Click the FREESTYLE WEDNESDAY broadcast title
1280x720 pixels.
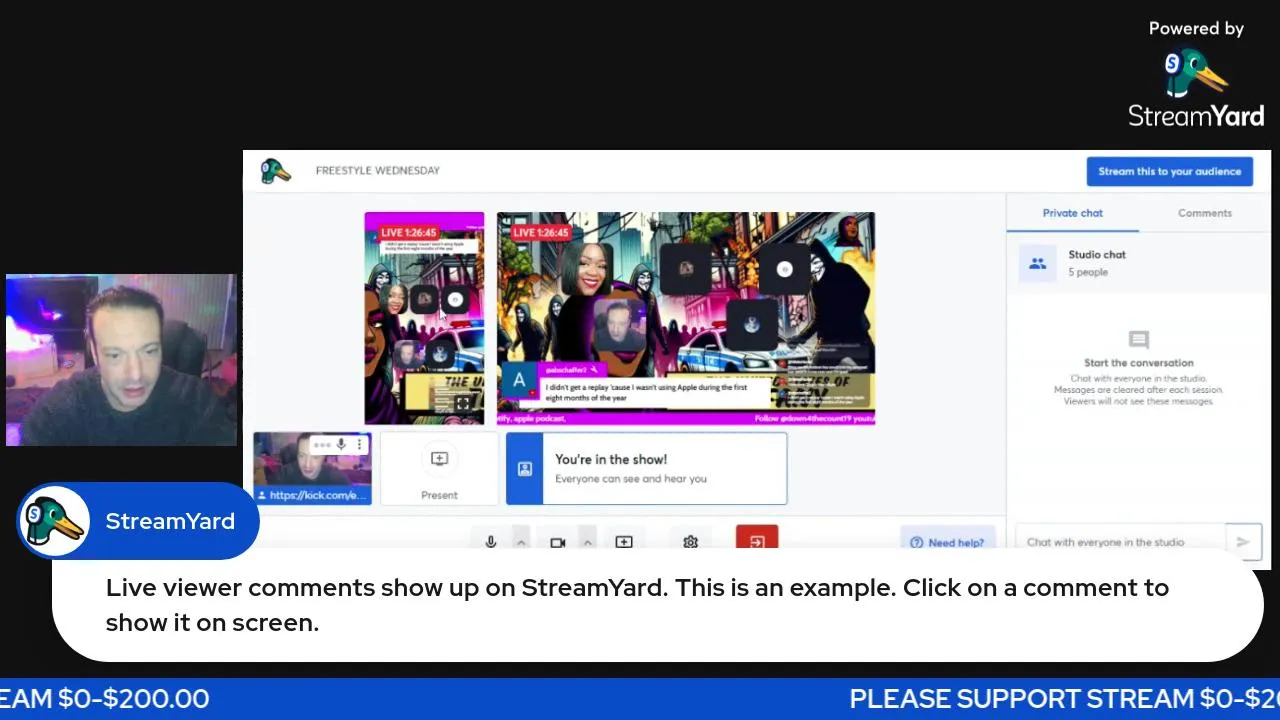click(377, 171)
